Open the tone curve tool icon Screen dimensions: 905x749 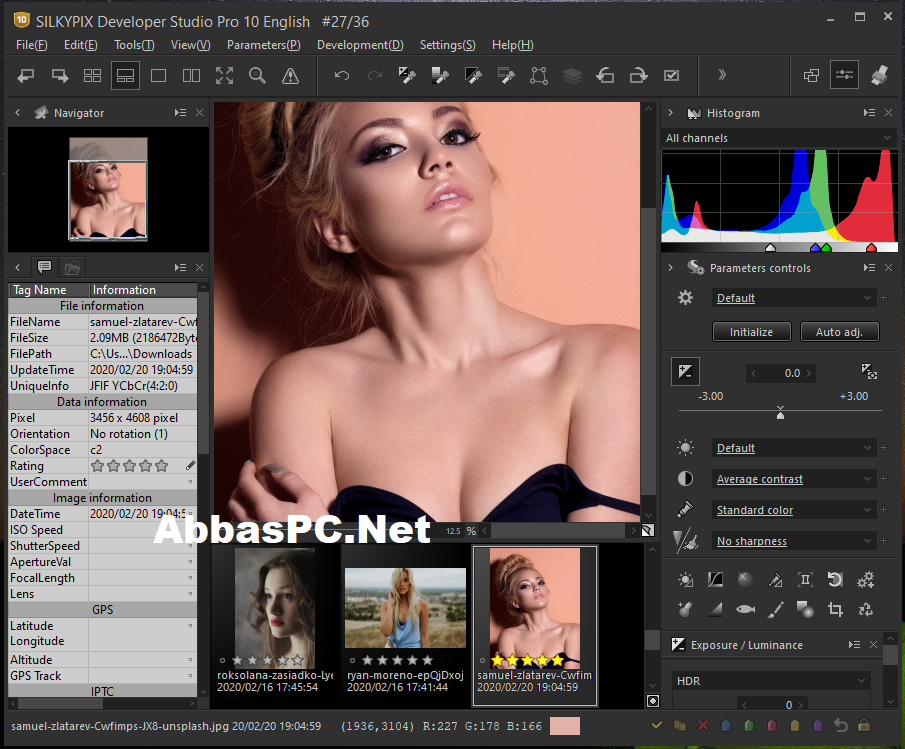(x=715, y=579)
